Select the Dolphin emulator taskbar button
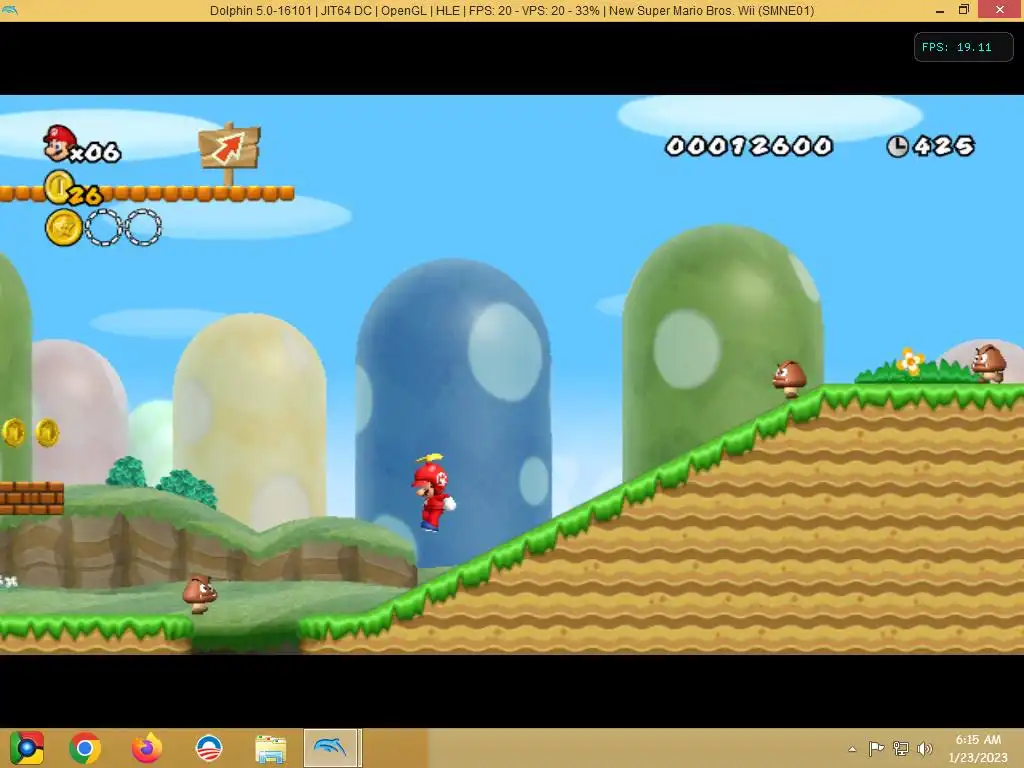1024x768 pixels. [330, 747]
